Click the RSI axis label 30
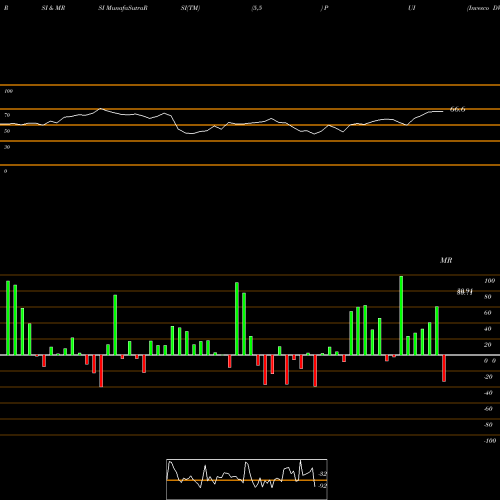The image size is (500, 500). tap(7, 147)
